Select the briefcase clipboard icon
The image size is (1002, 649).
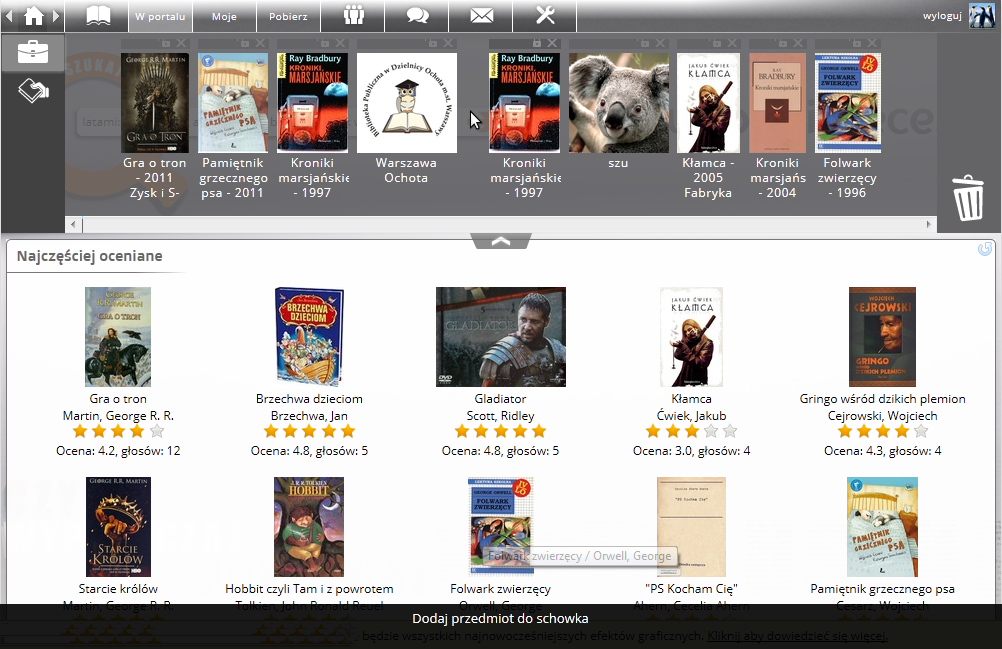coord(33,51)
